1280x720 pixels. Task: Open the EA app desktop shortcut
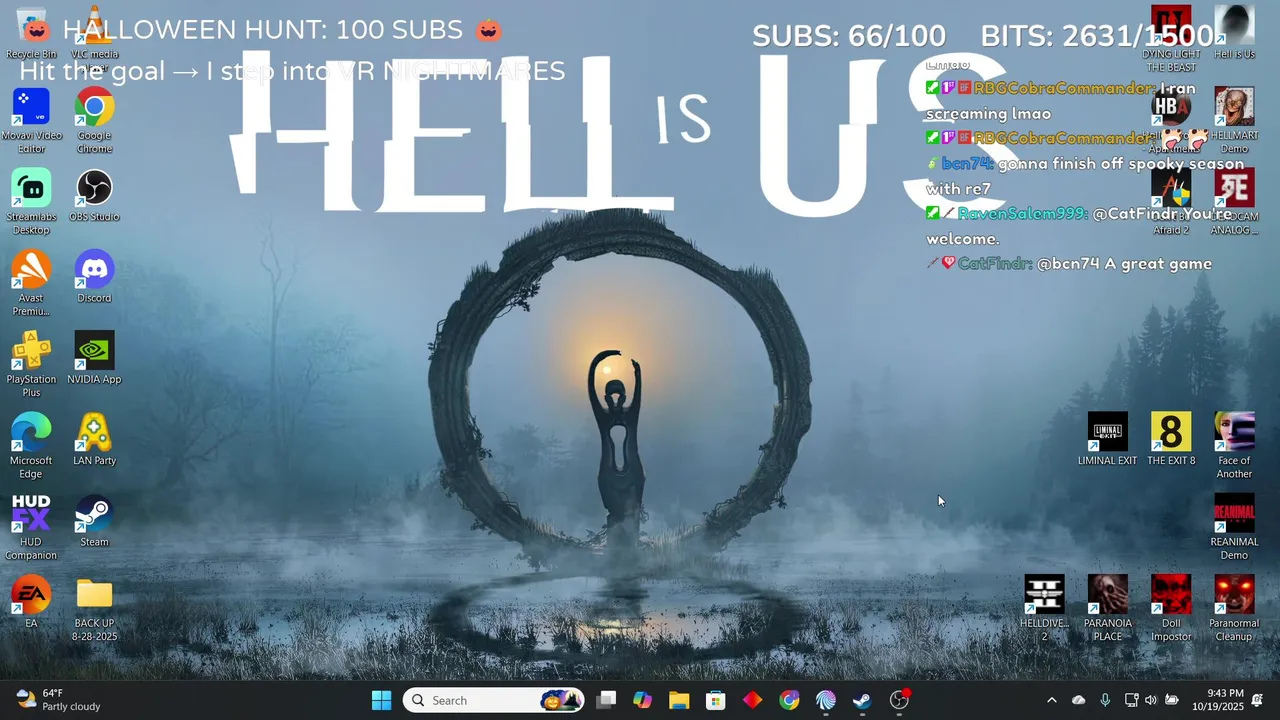31,602
